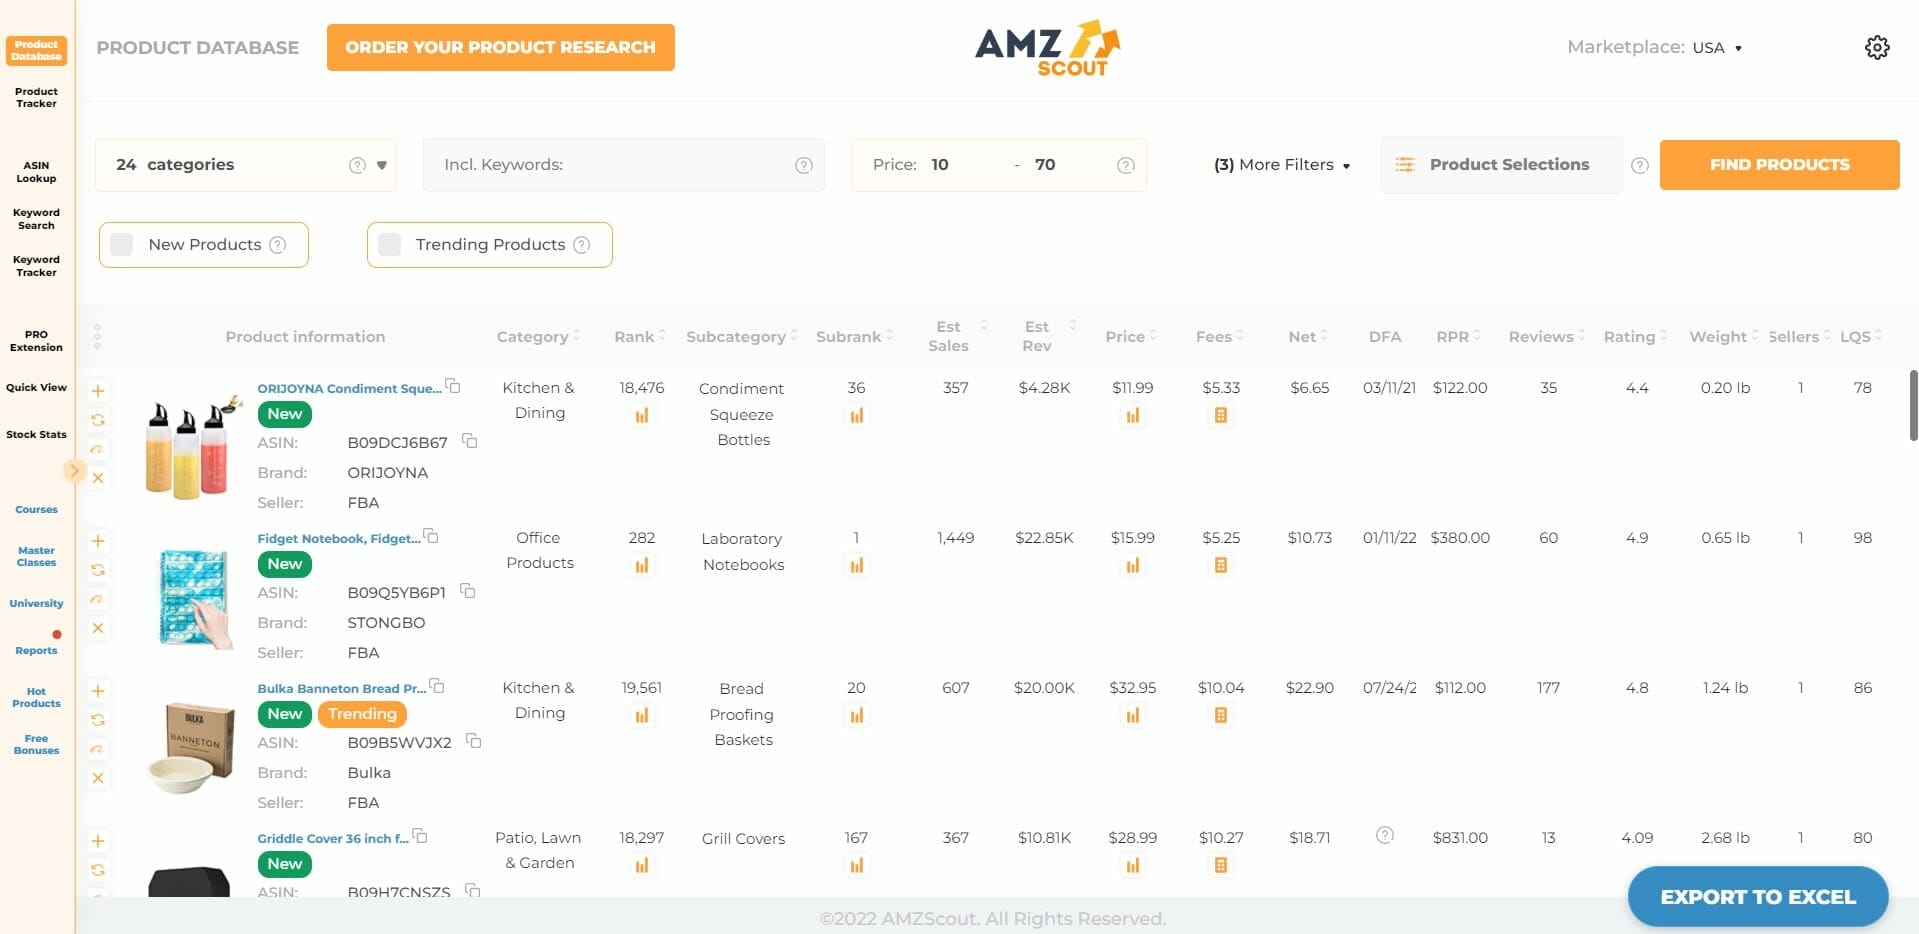Go to Keyword Search in sidebar
1919x934 pixels.
point(36,219)
